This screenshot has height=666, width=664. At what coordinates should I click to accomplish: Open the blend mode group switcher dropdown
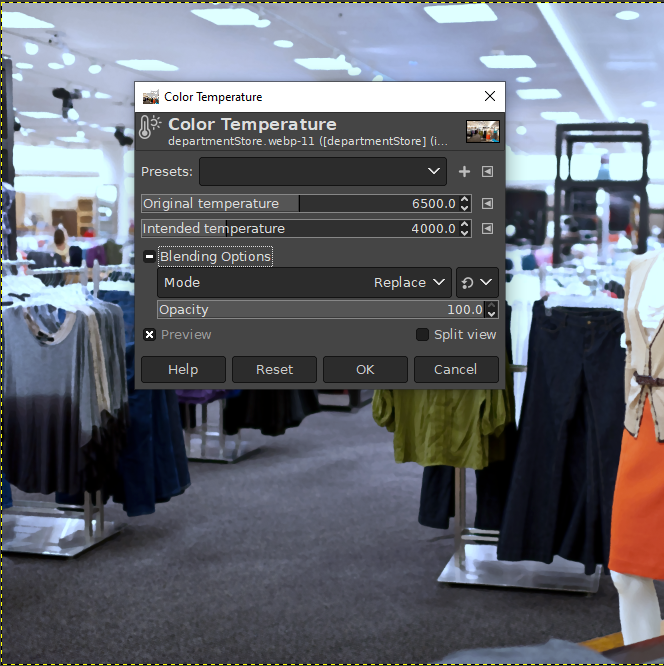point(477,282)
